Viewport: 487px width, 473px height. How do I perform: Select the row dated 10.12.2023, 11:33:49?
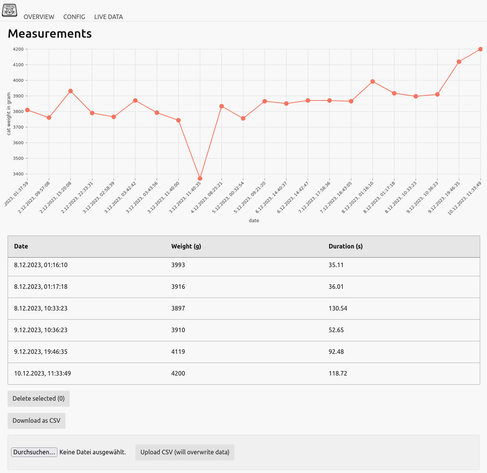(x=244, y=373)
